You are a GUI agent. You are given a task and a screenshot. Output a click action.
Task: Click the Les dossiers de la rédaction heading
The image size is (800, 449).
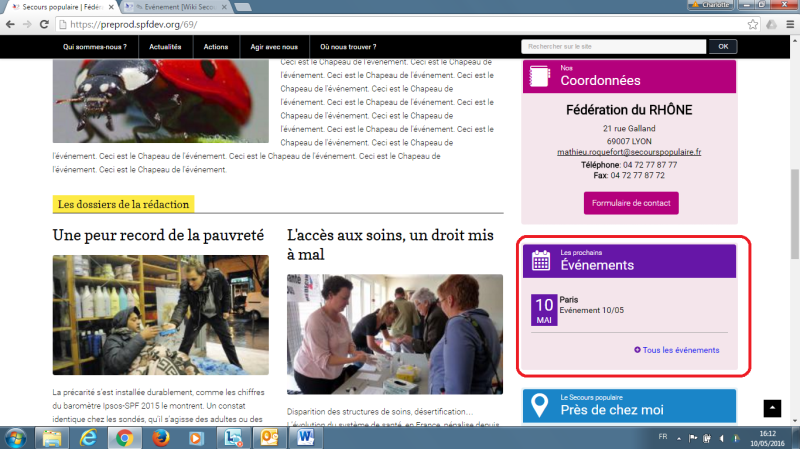coord(123,204)
